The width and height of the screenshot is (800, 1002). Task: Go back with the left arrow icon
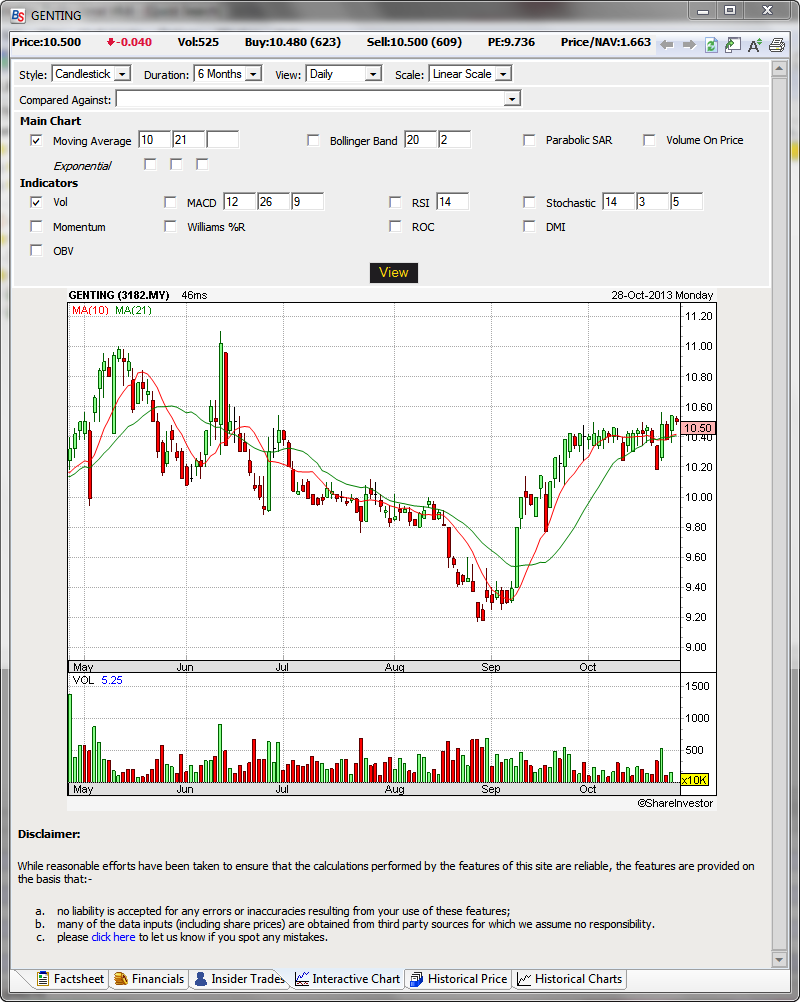click(666, 45)
